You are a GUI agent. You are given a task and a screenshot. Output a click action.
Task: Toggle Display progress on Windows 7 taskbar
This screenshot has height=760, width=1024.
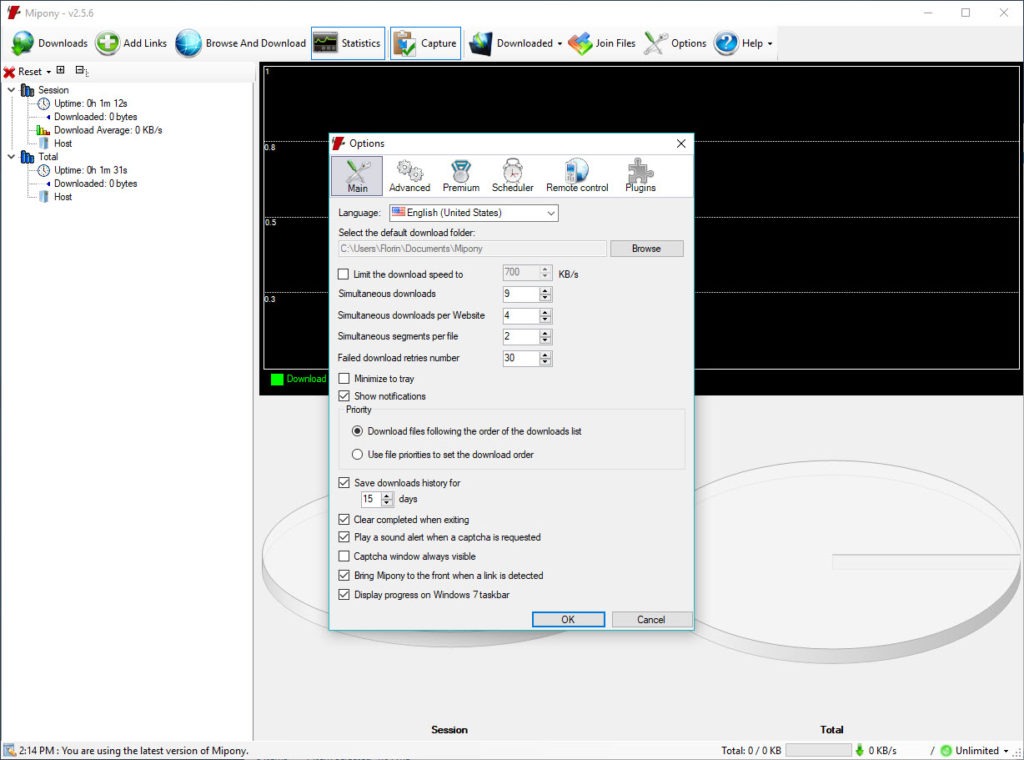pos(344,595)
